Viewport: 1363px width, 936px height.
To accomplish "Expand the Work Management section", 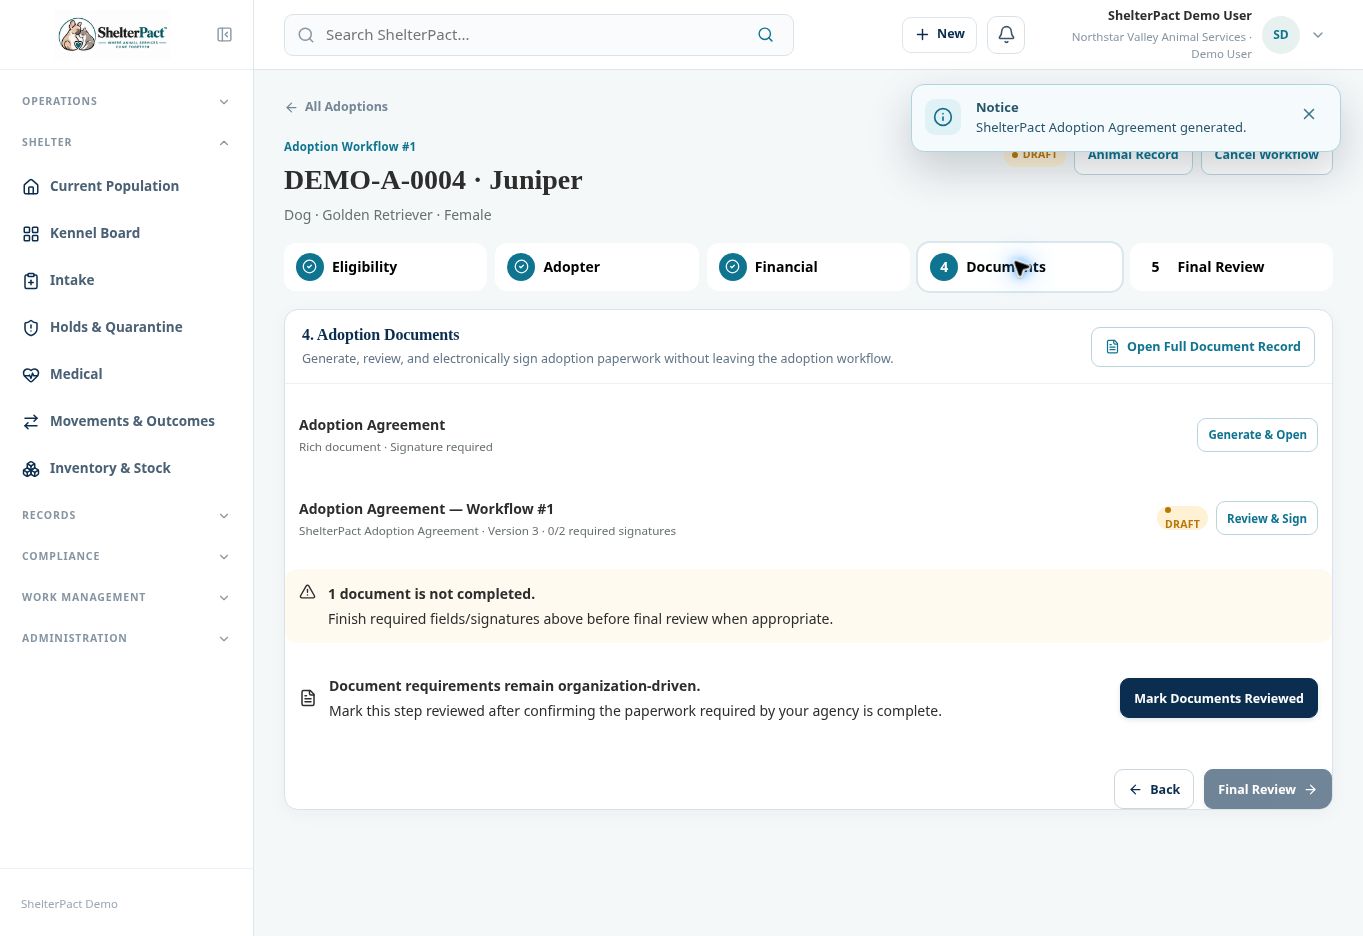I will (x=126, y=597).
